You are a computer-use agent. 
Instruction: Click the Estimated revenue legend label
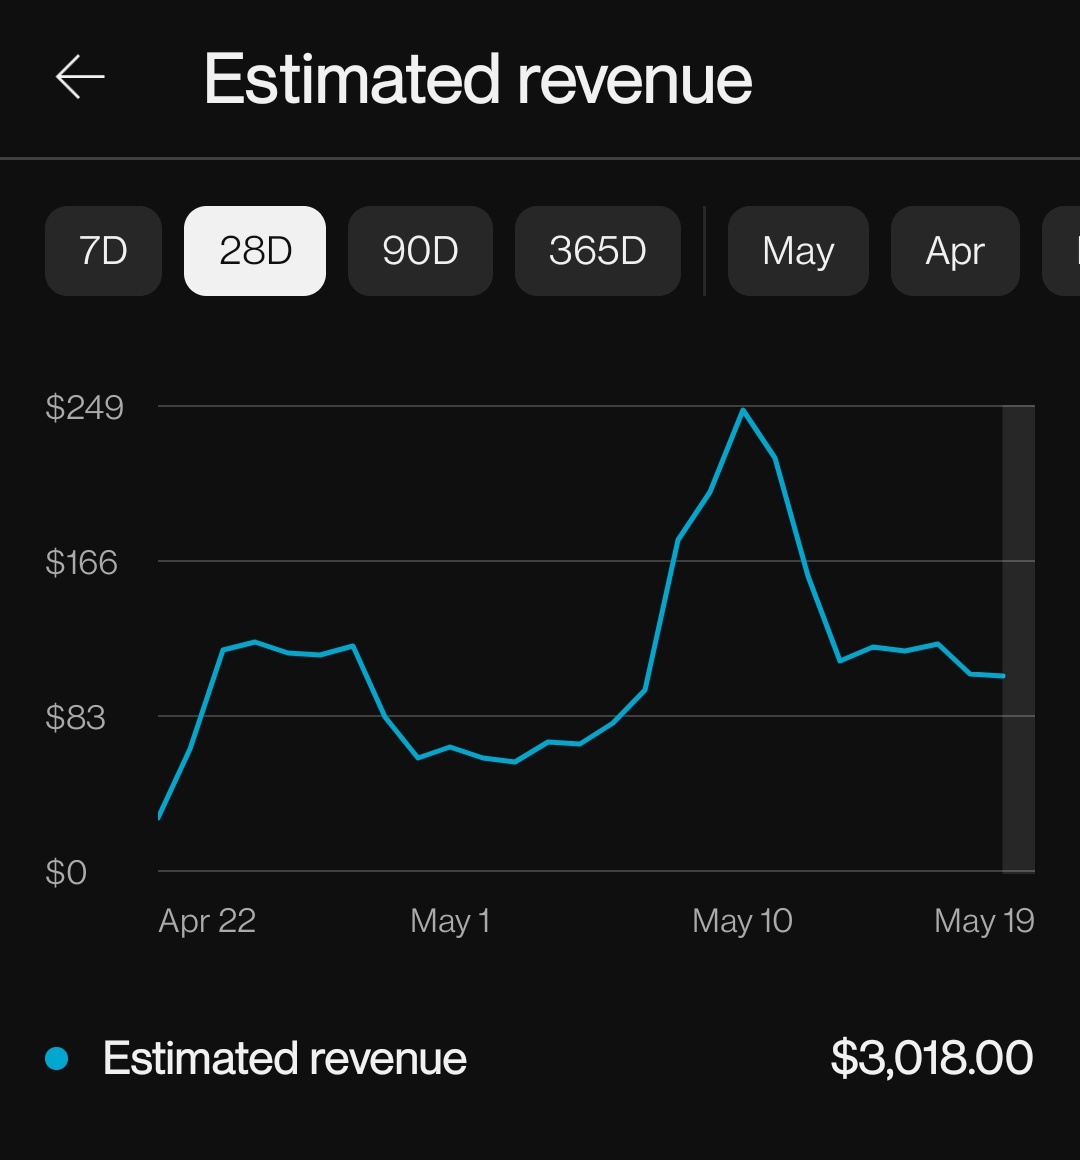(285, 1059)
